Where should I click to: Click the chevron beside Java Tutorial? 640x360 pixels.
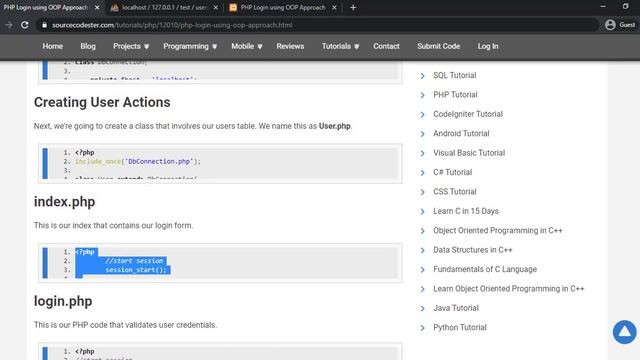click(x=422, y=309)
